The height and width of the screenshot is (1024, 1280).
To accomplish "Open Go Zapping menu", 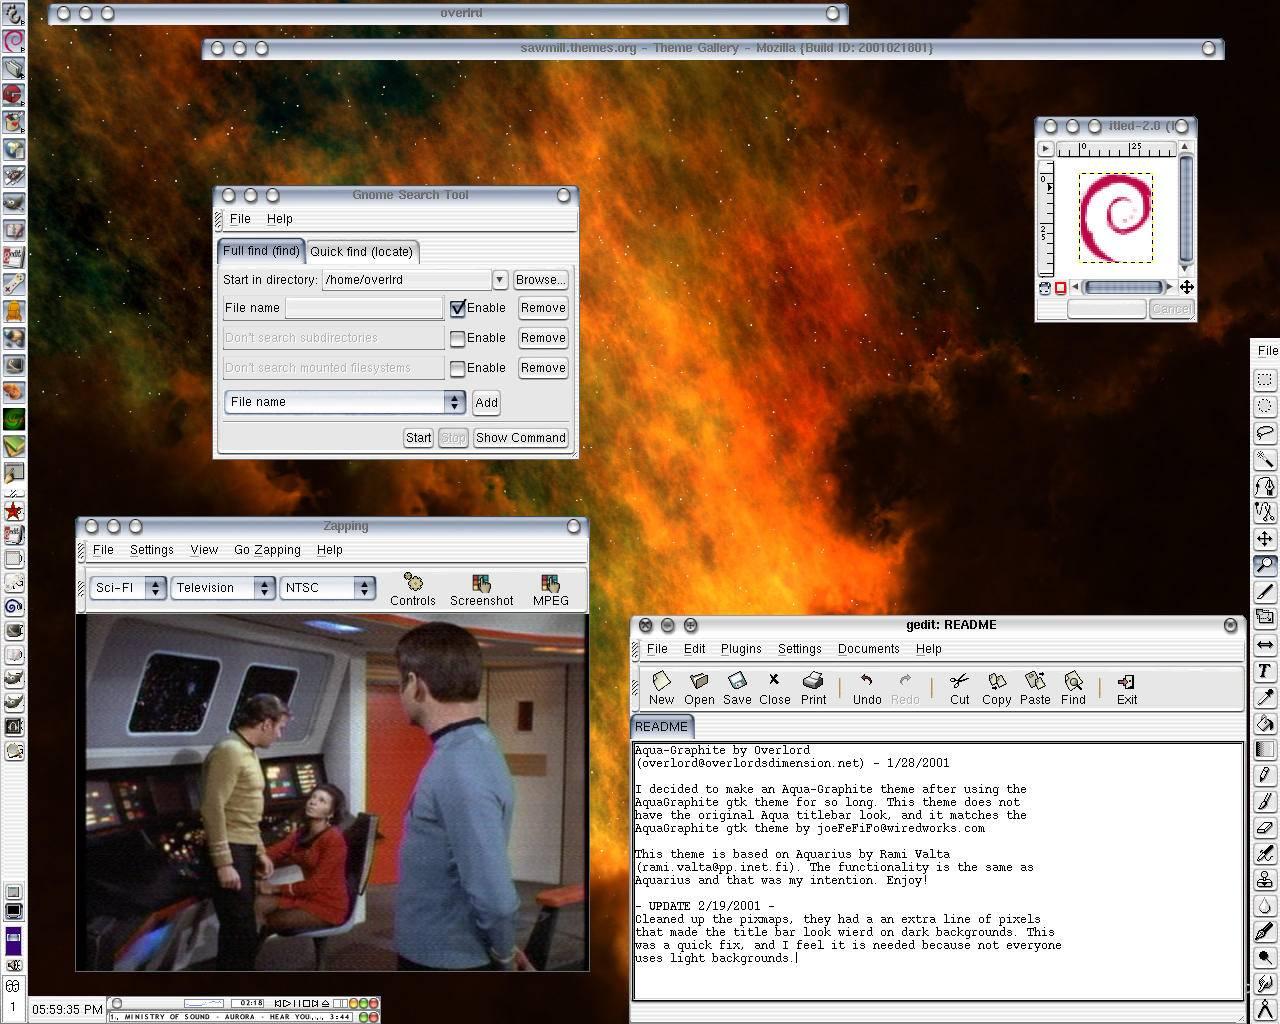I will tap(267, 550).
